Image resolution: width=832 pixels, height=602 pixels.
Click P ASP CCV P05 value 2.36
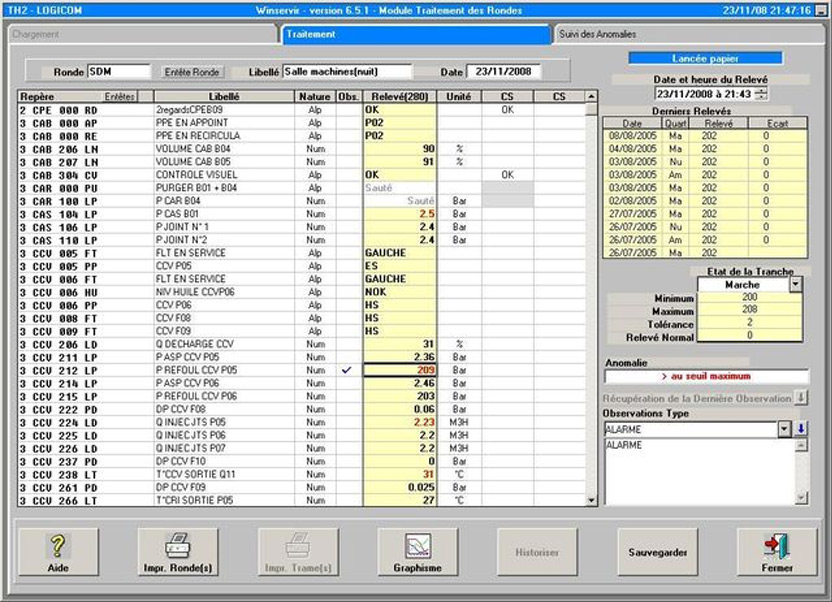[400, 357]
